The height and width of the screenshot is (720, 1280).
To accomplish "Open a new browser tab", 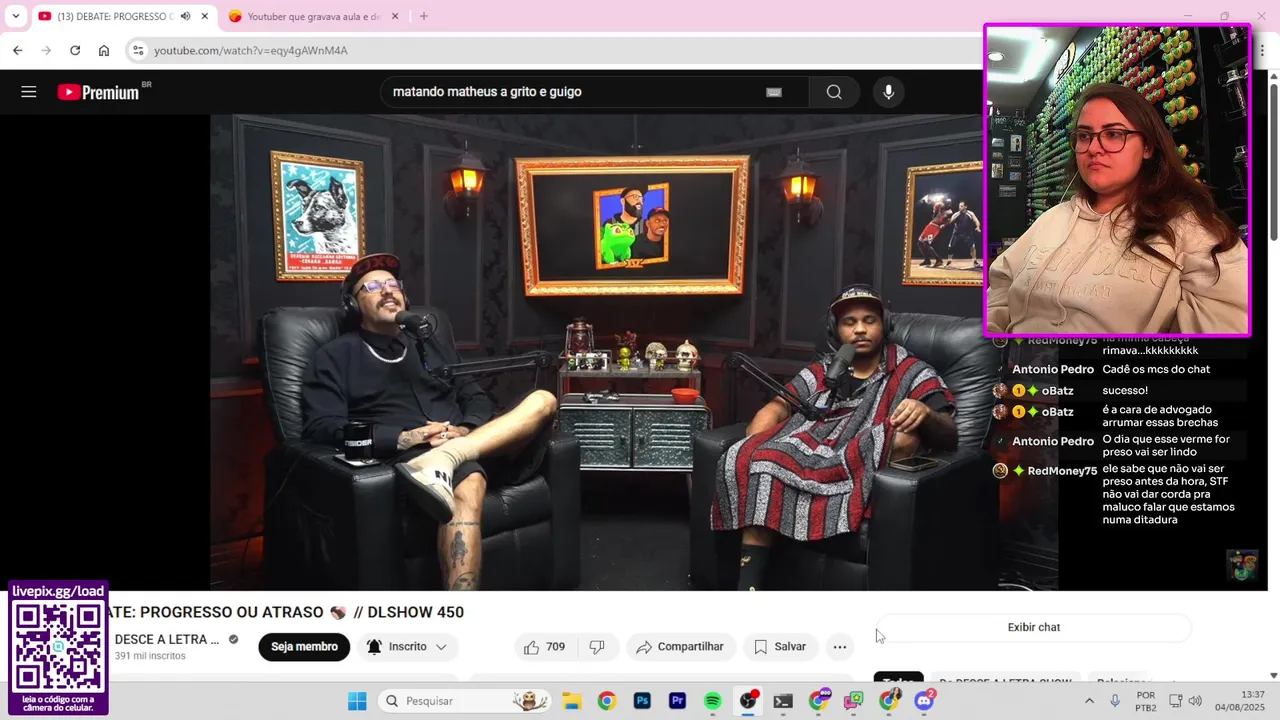I will 424,16.
